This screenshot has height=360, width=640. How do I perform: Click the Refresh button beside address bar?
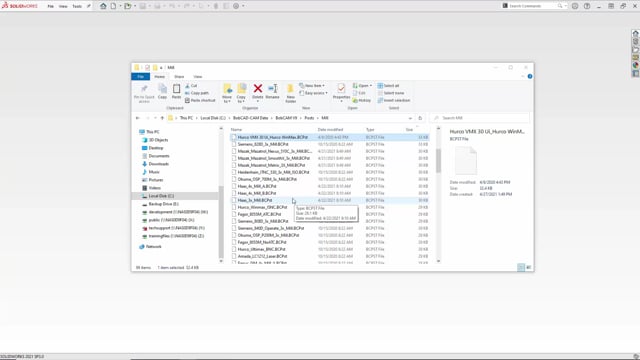pyautogui.click(x=420, y=118)
